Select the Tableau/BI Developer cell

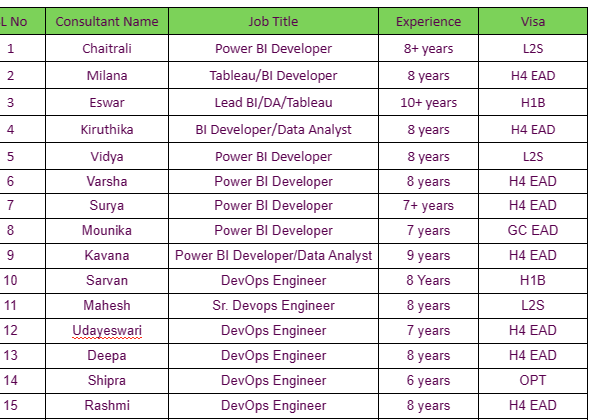click(x=273, y=76)
